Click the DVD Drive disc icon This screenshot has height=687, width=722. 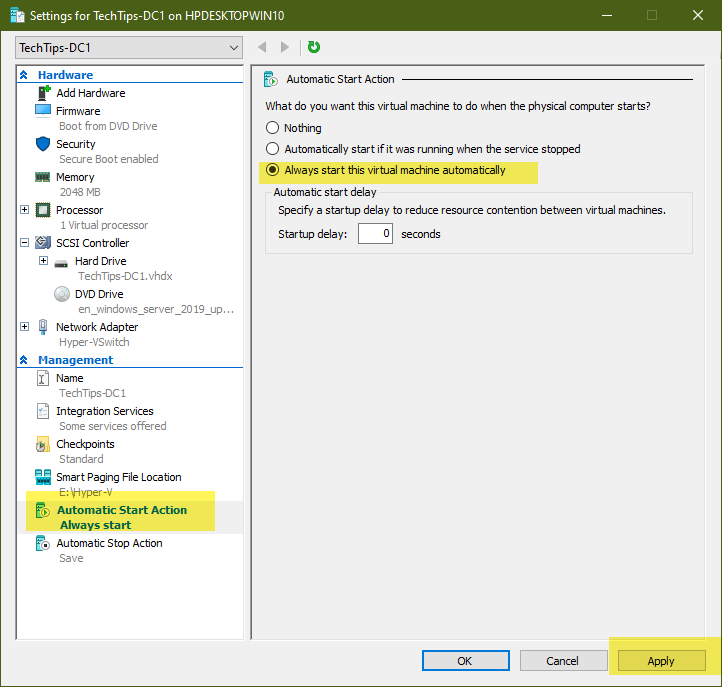(x=62, y=294)
